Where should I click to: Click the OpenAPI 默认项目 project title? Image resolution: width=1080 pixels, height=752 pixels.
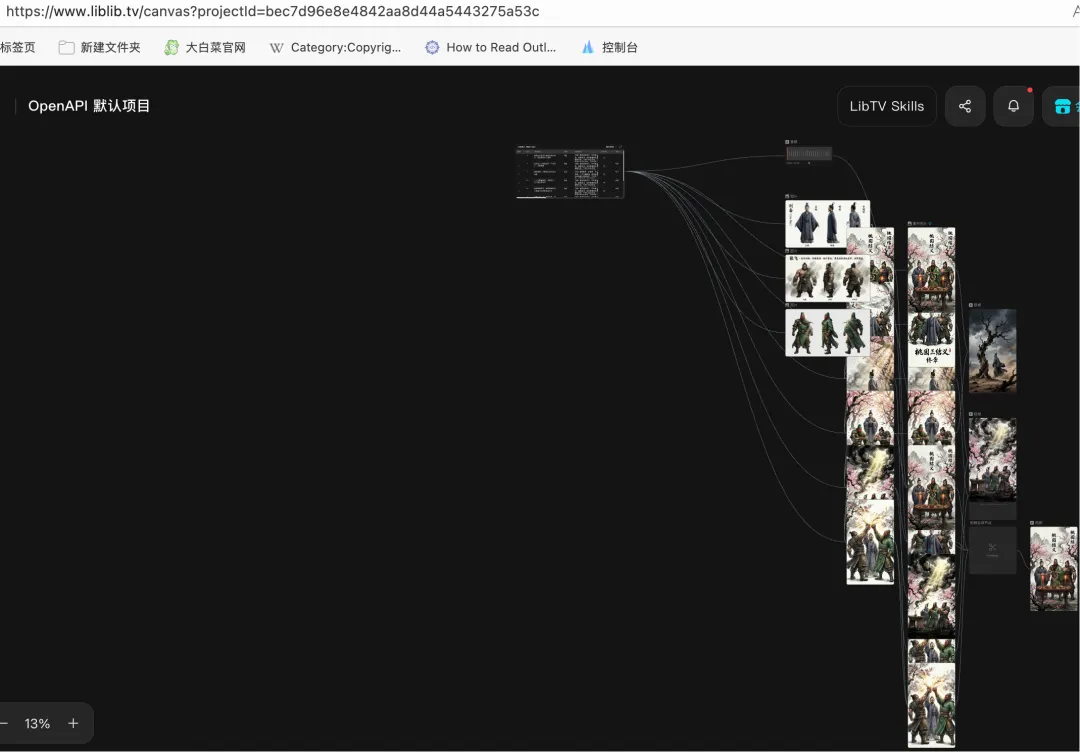click(89, 106)
